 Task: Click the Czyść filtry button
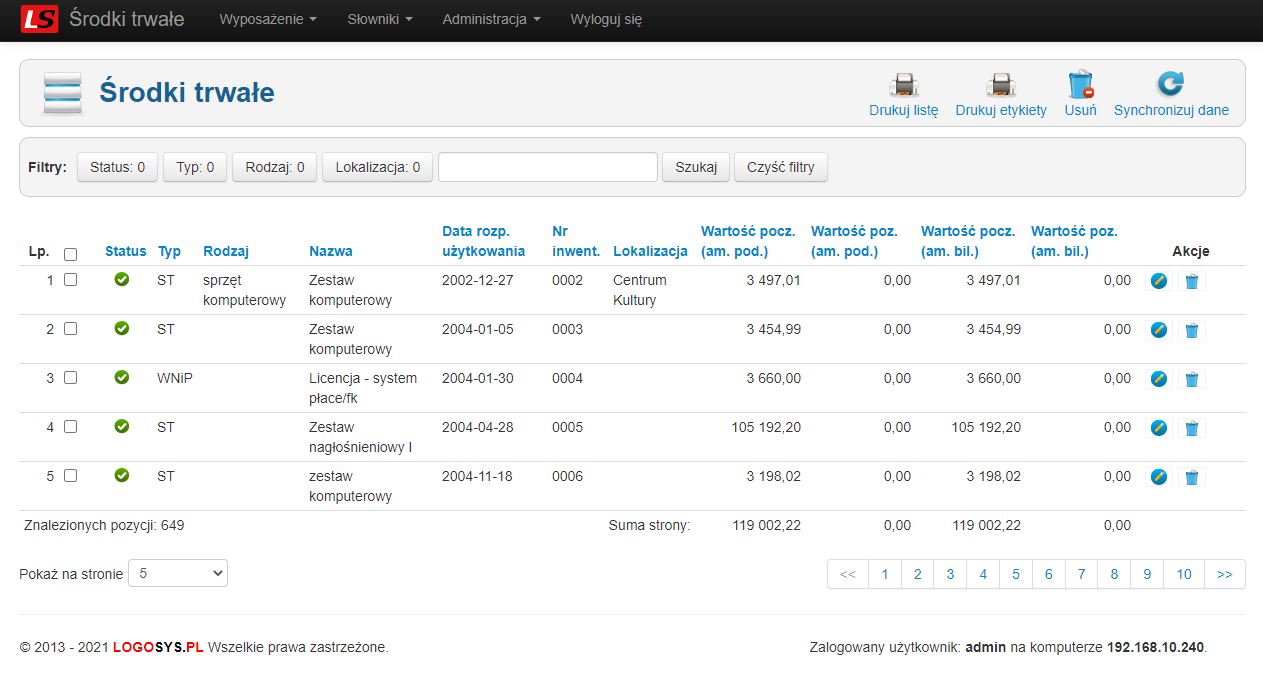pos(780,167)
